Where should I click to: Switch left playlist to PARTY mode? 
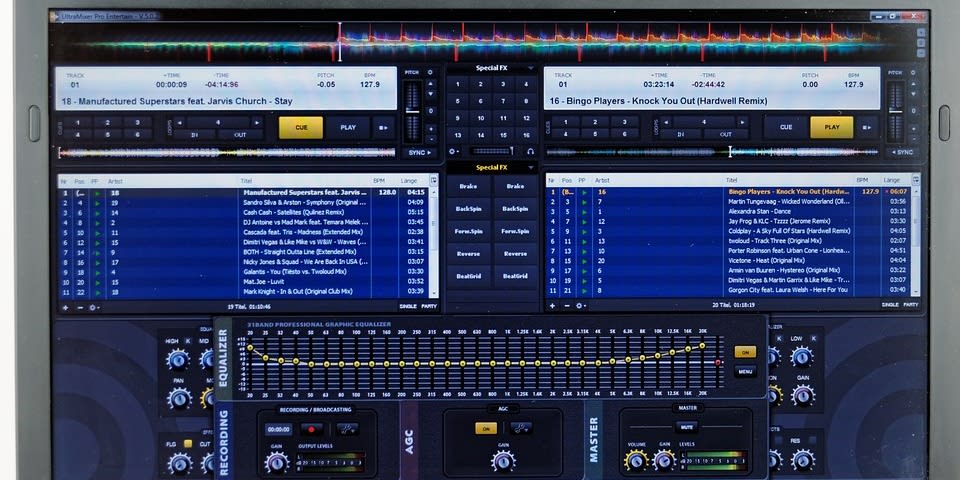click(x=429, y=307)
